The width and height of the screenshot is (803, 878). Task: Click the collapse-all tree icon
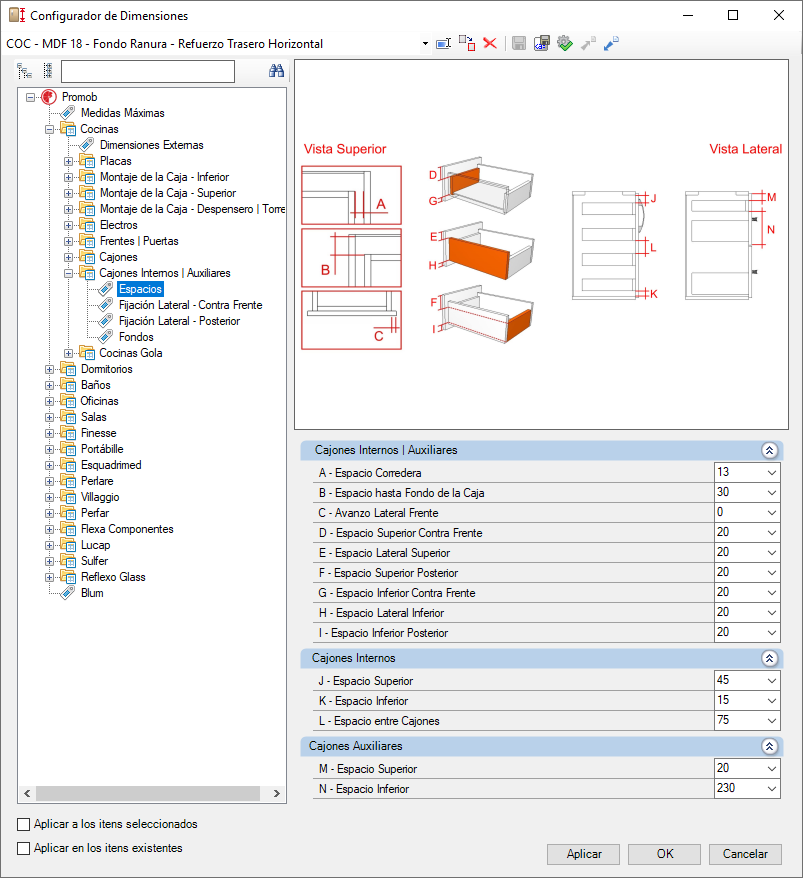tap(48, 71)
